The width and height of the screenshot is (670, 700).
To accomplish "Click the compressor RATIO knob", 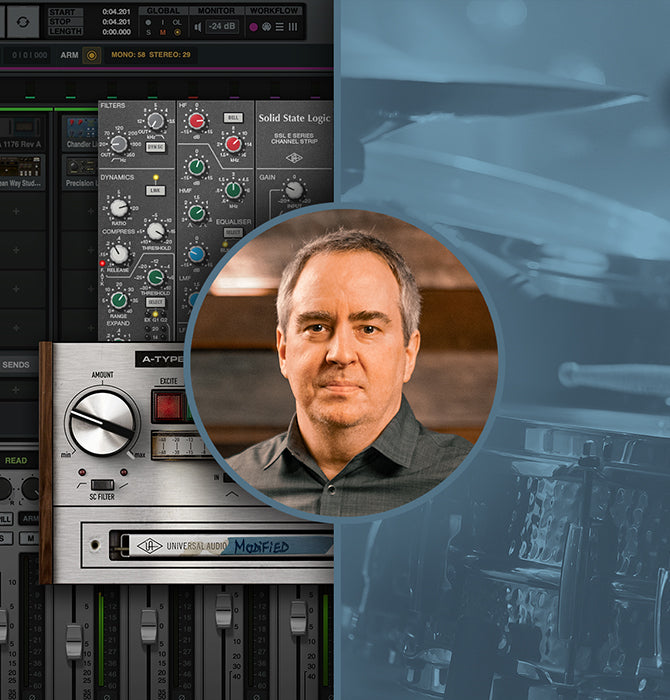I will [x=119, y=207].
